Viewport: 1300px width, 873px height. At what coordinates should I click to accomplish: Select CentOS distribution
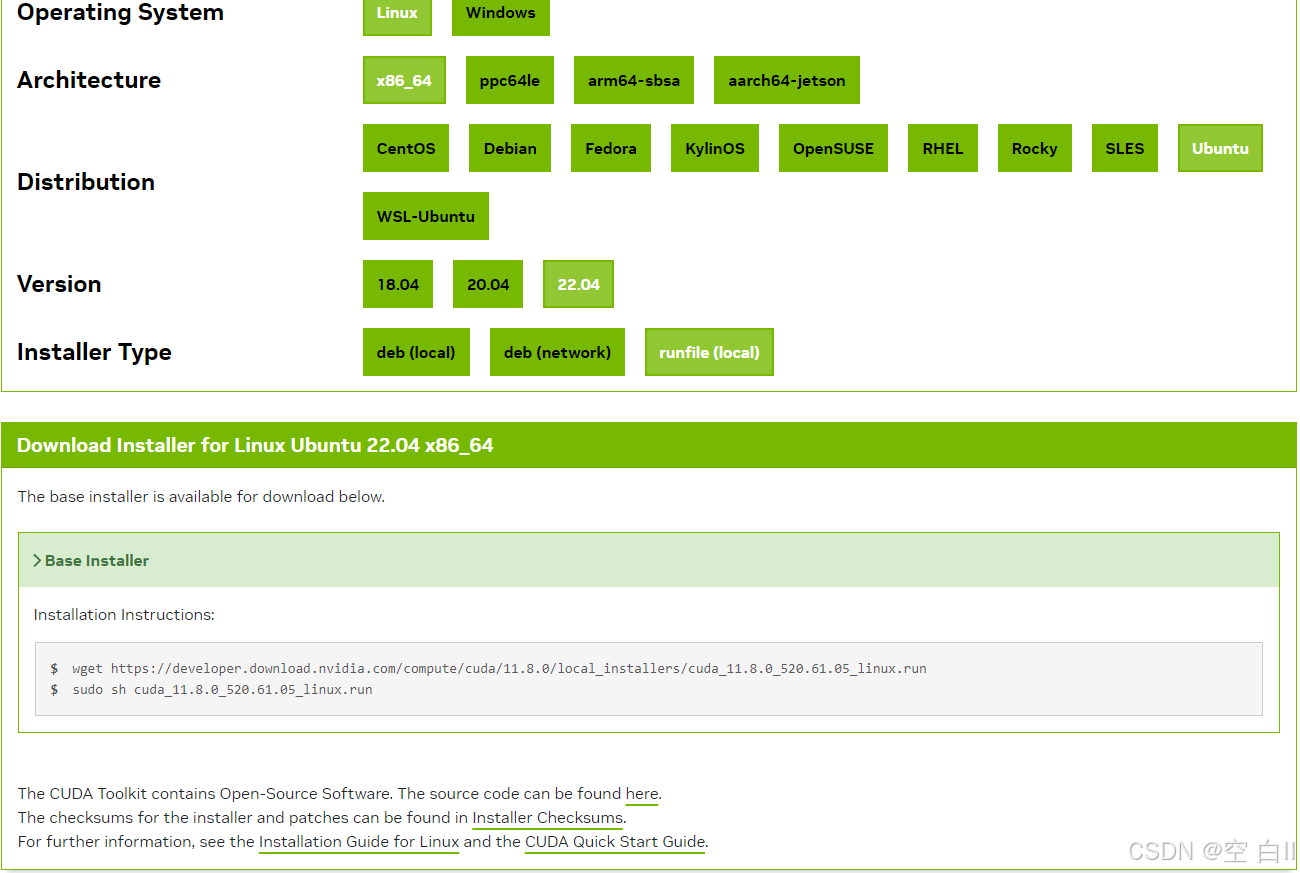click(406, 148)
